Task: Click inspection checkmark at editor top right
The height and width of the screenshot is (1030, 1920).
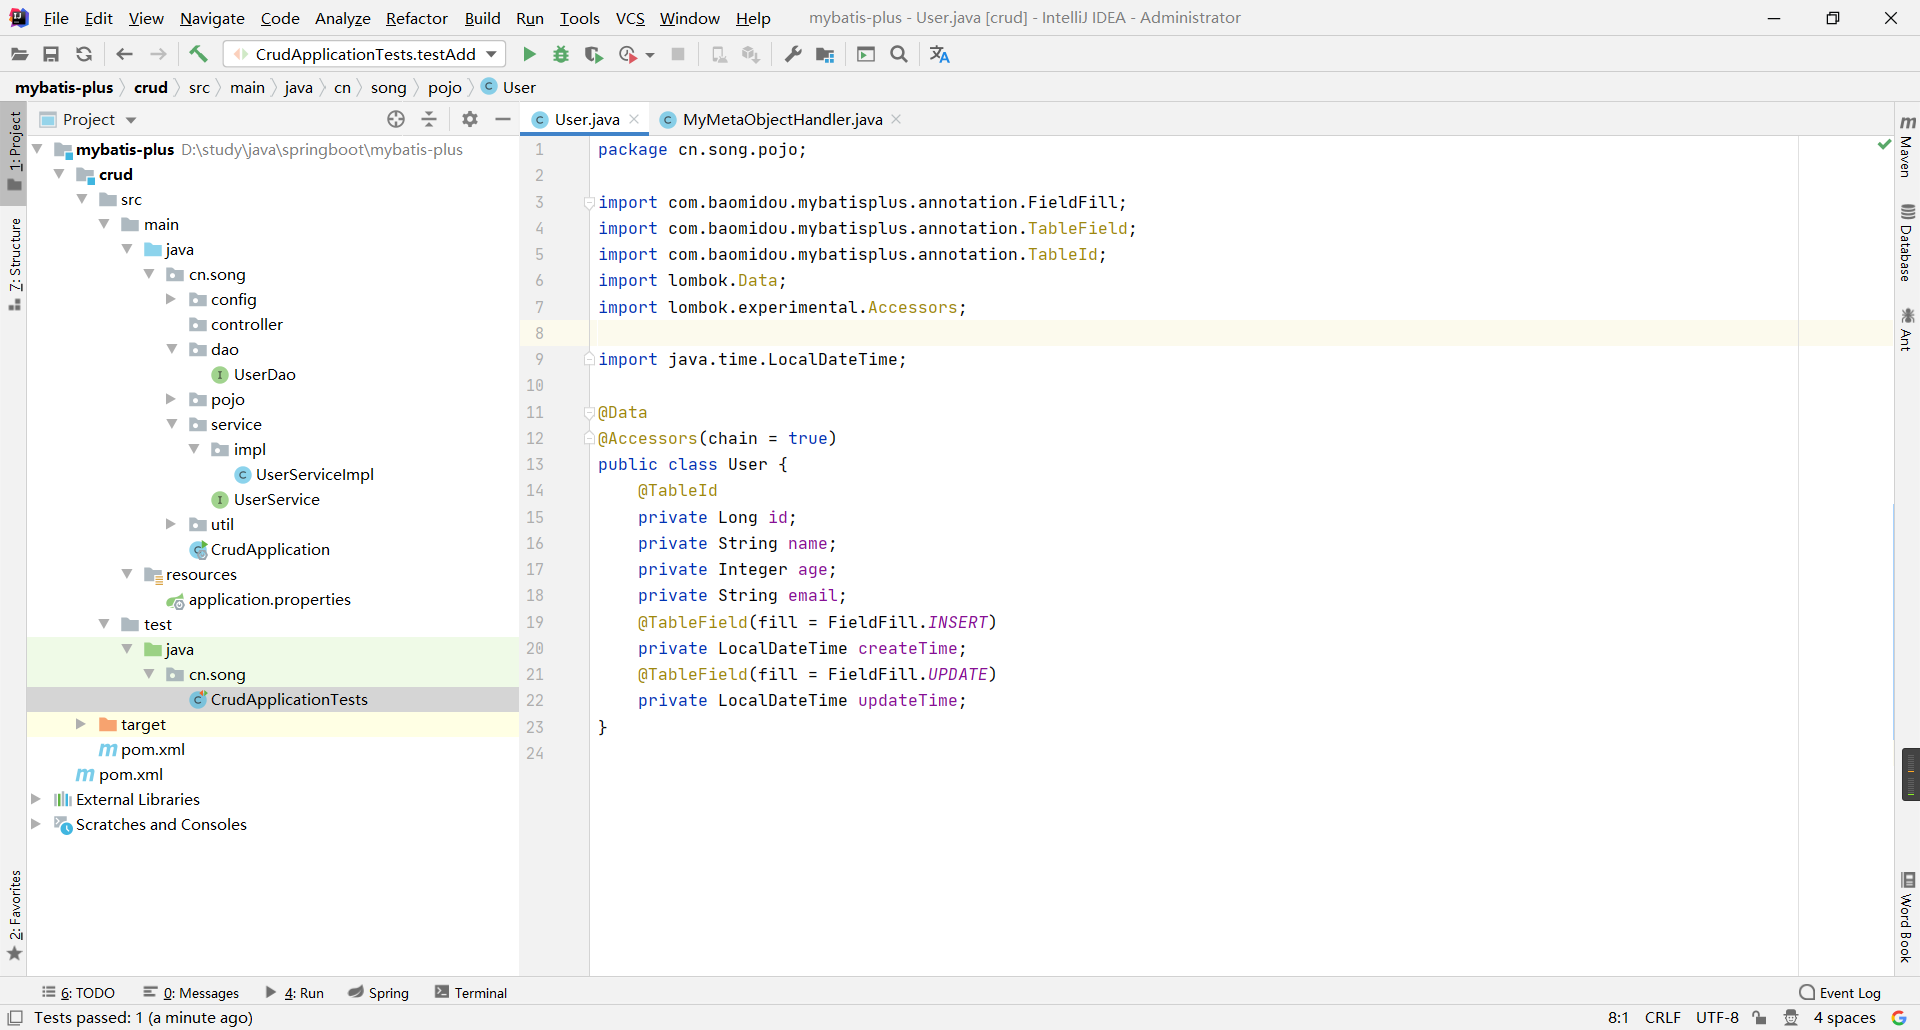Action: 1884,145
